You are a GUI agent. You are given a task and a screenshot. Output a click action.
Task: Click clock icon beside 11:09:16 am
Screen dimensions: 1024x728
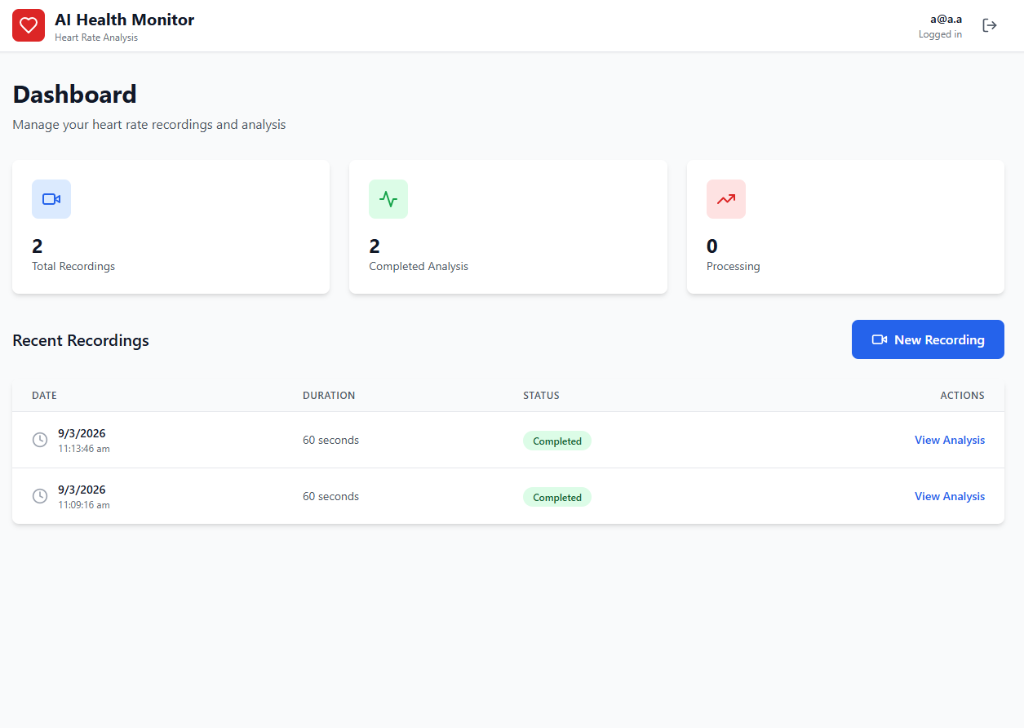(40, 496)
